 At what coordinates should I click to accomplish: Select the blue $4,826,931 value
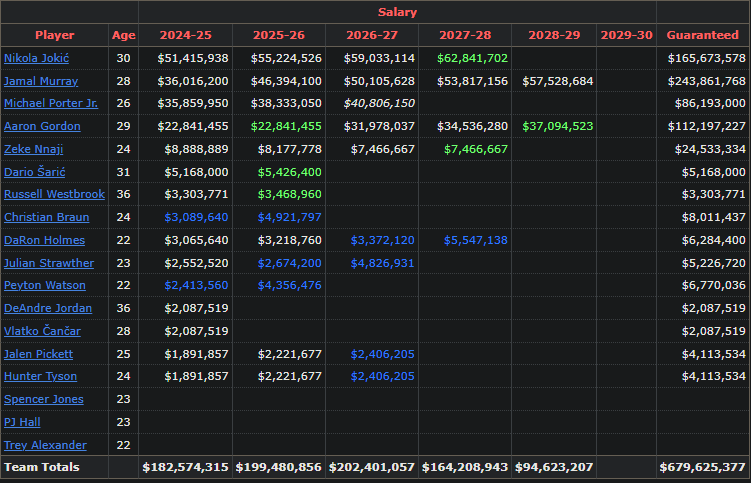(383, 263)
